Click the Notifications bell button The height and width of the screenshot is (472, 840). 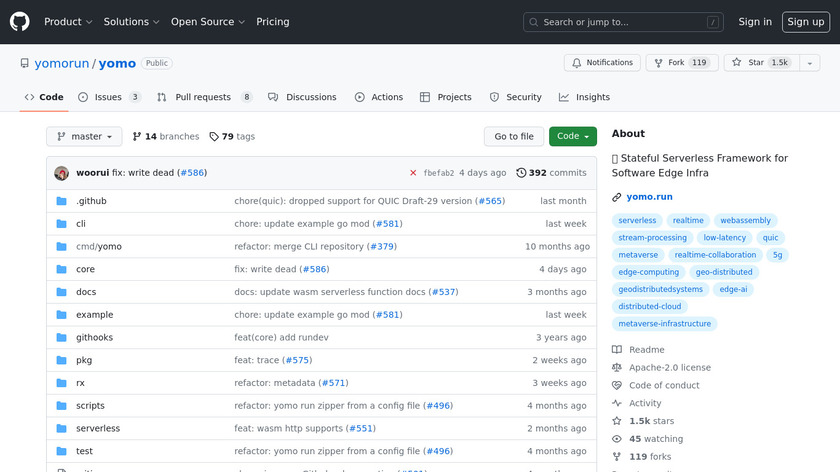pos(602,63)
